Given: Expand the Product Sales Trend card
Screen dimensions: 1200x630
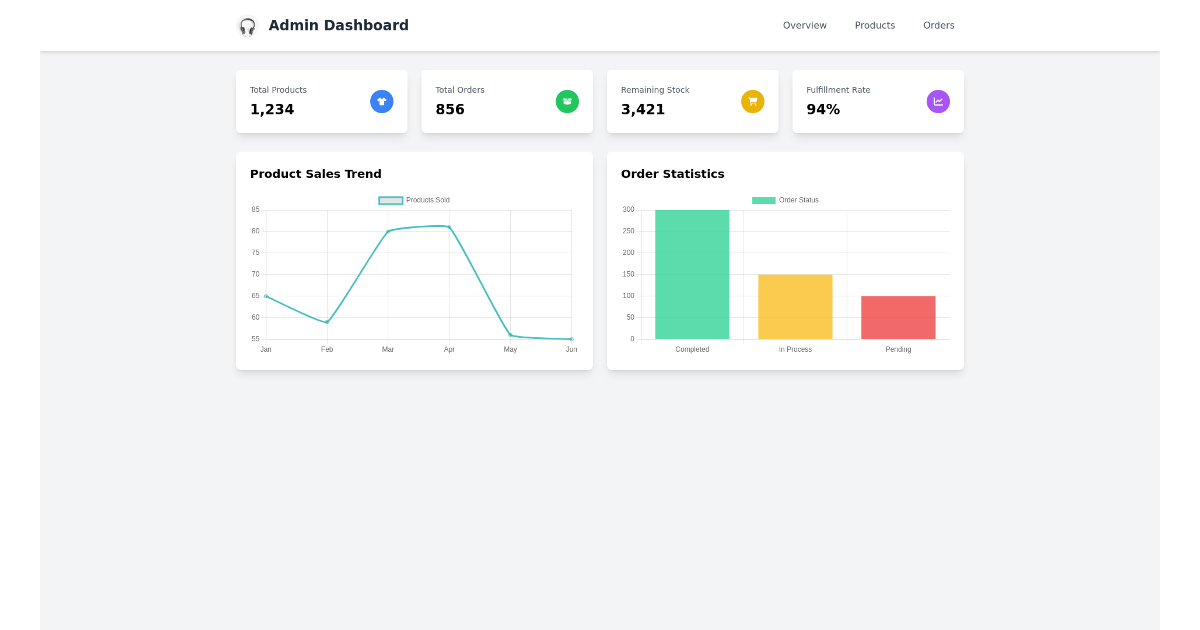Looking at the screenshot, I should coord(316,173).
